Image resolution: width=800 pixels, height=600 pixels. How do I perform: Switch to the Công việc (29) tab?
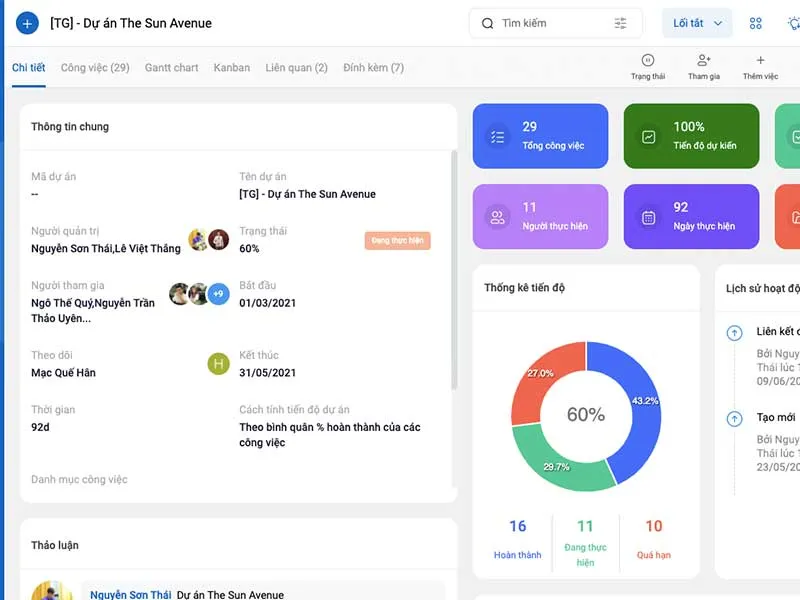(x=95, y=68)
